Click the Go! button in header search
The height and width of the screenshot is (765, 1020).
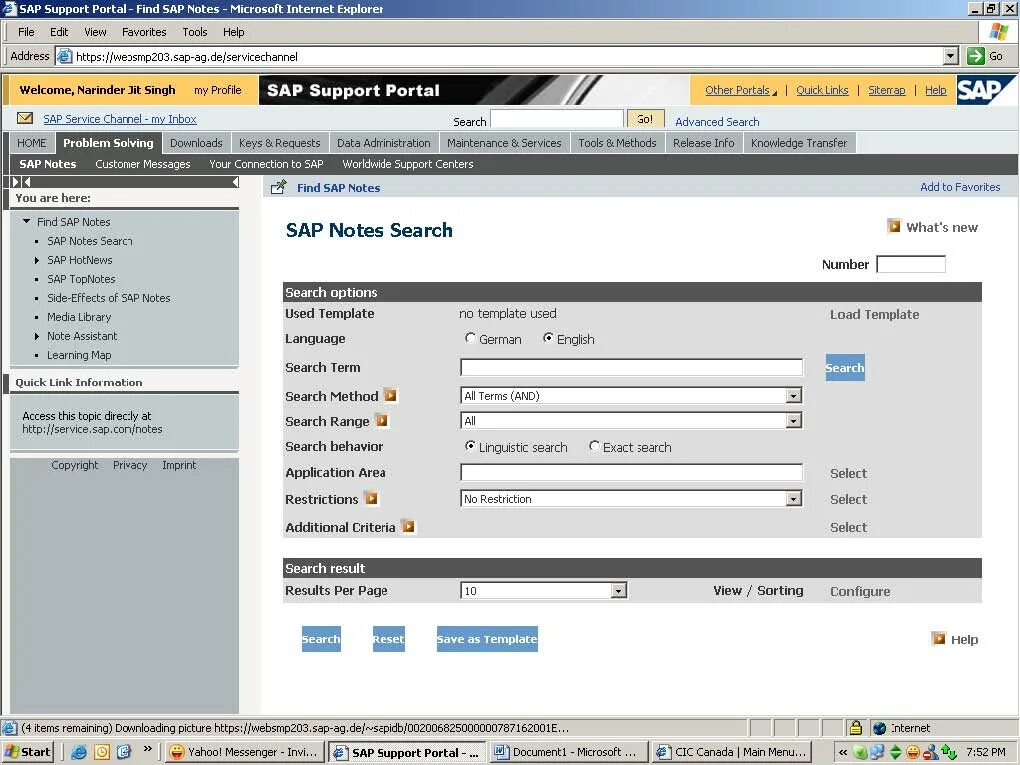(645, 119)
